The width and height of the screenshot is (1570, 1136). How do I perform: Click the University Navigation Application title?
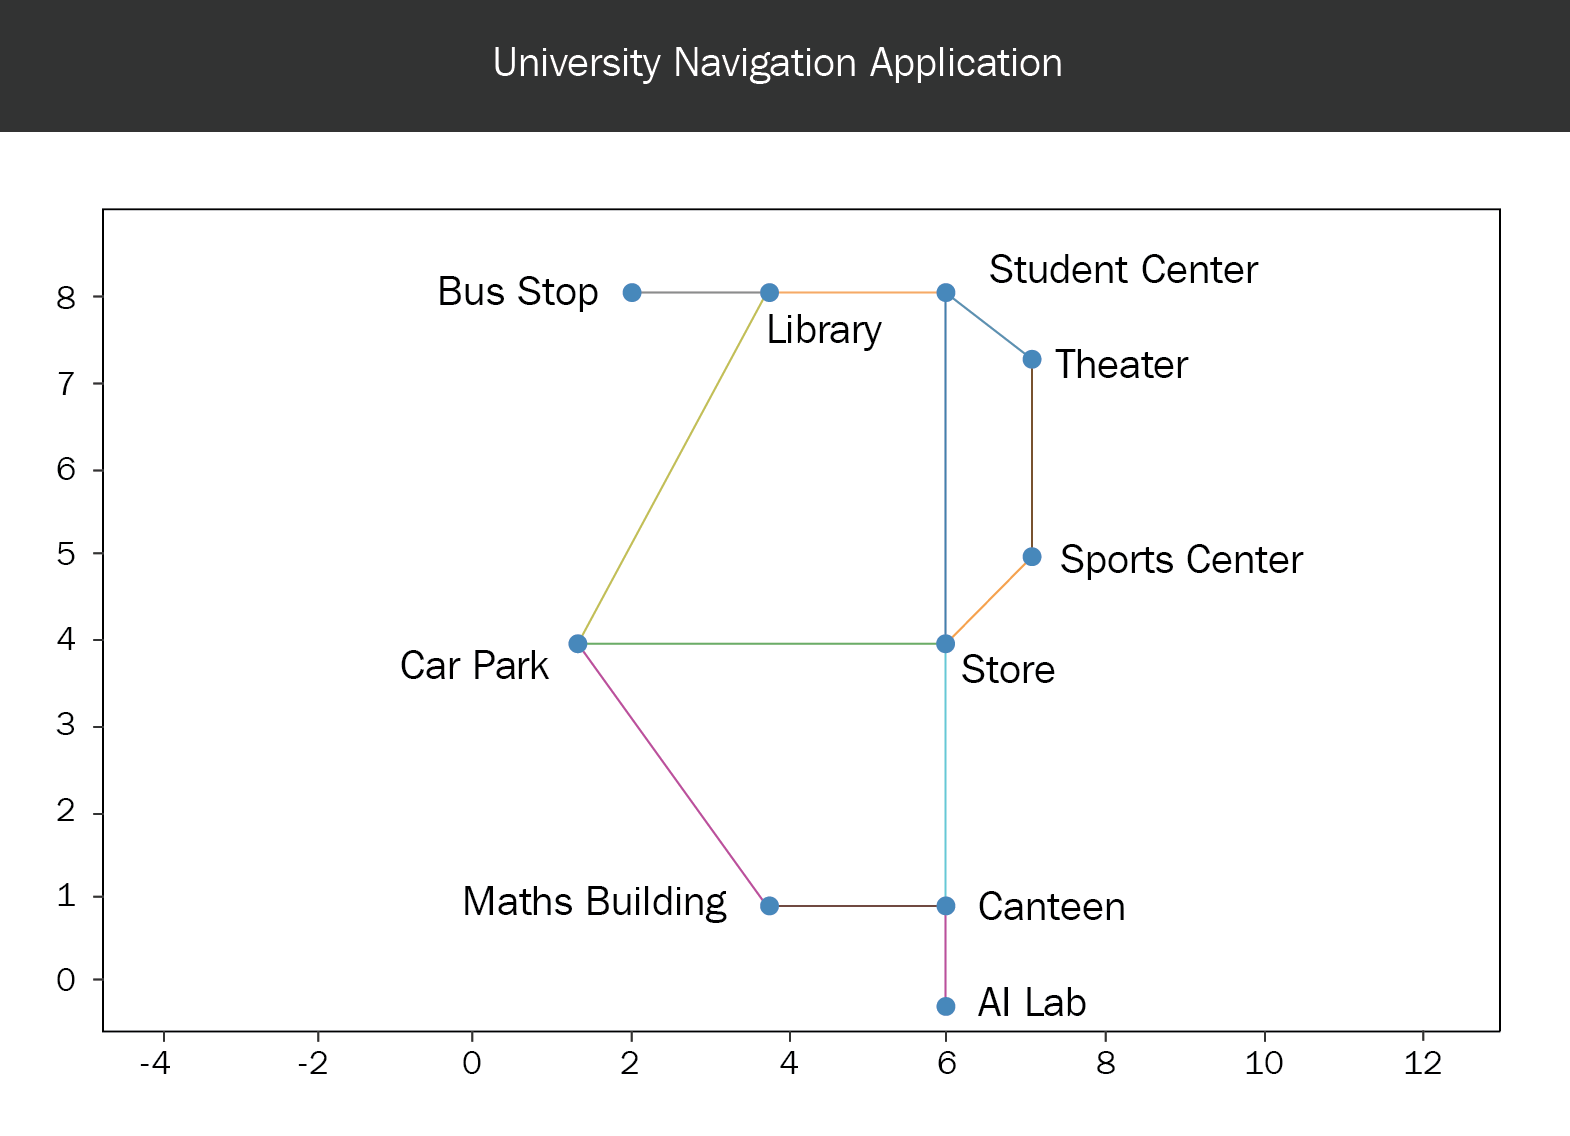778,63
